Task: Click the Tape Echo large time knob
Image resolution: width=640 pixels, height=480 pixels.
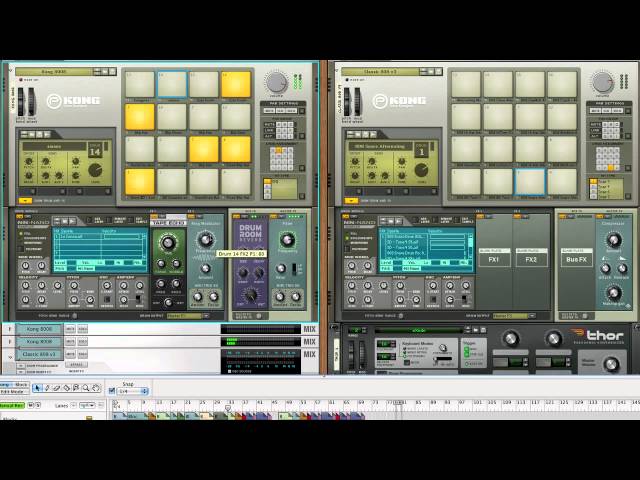Action: pyautogui.click(x=168, y=242)
